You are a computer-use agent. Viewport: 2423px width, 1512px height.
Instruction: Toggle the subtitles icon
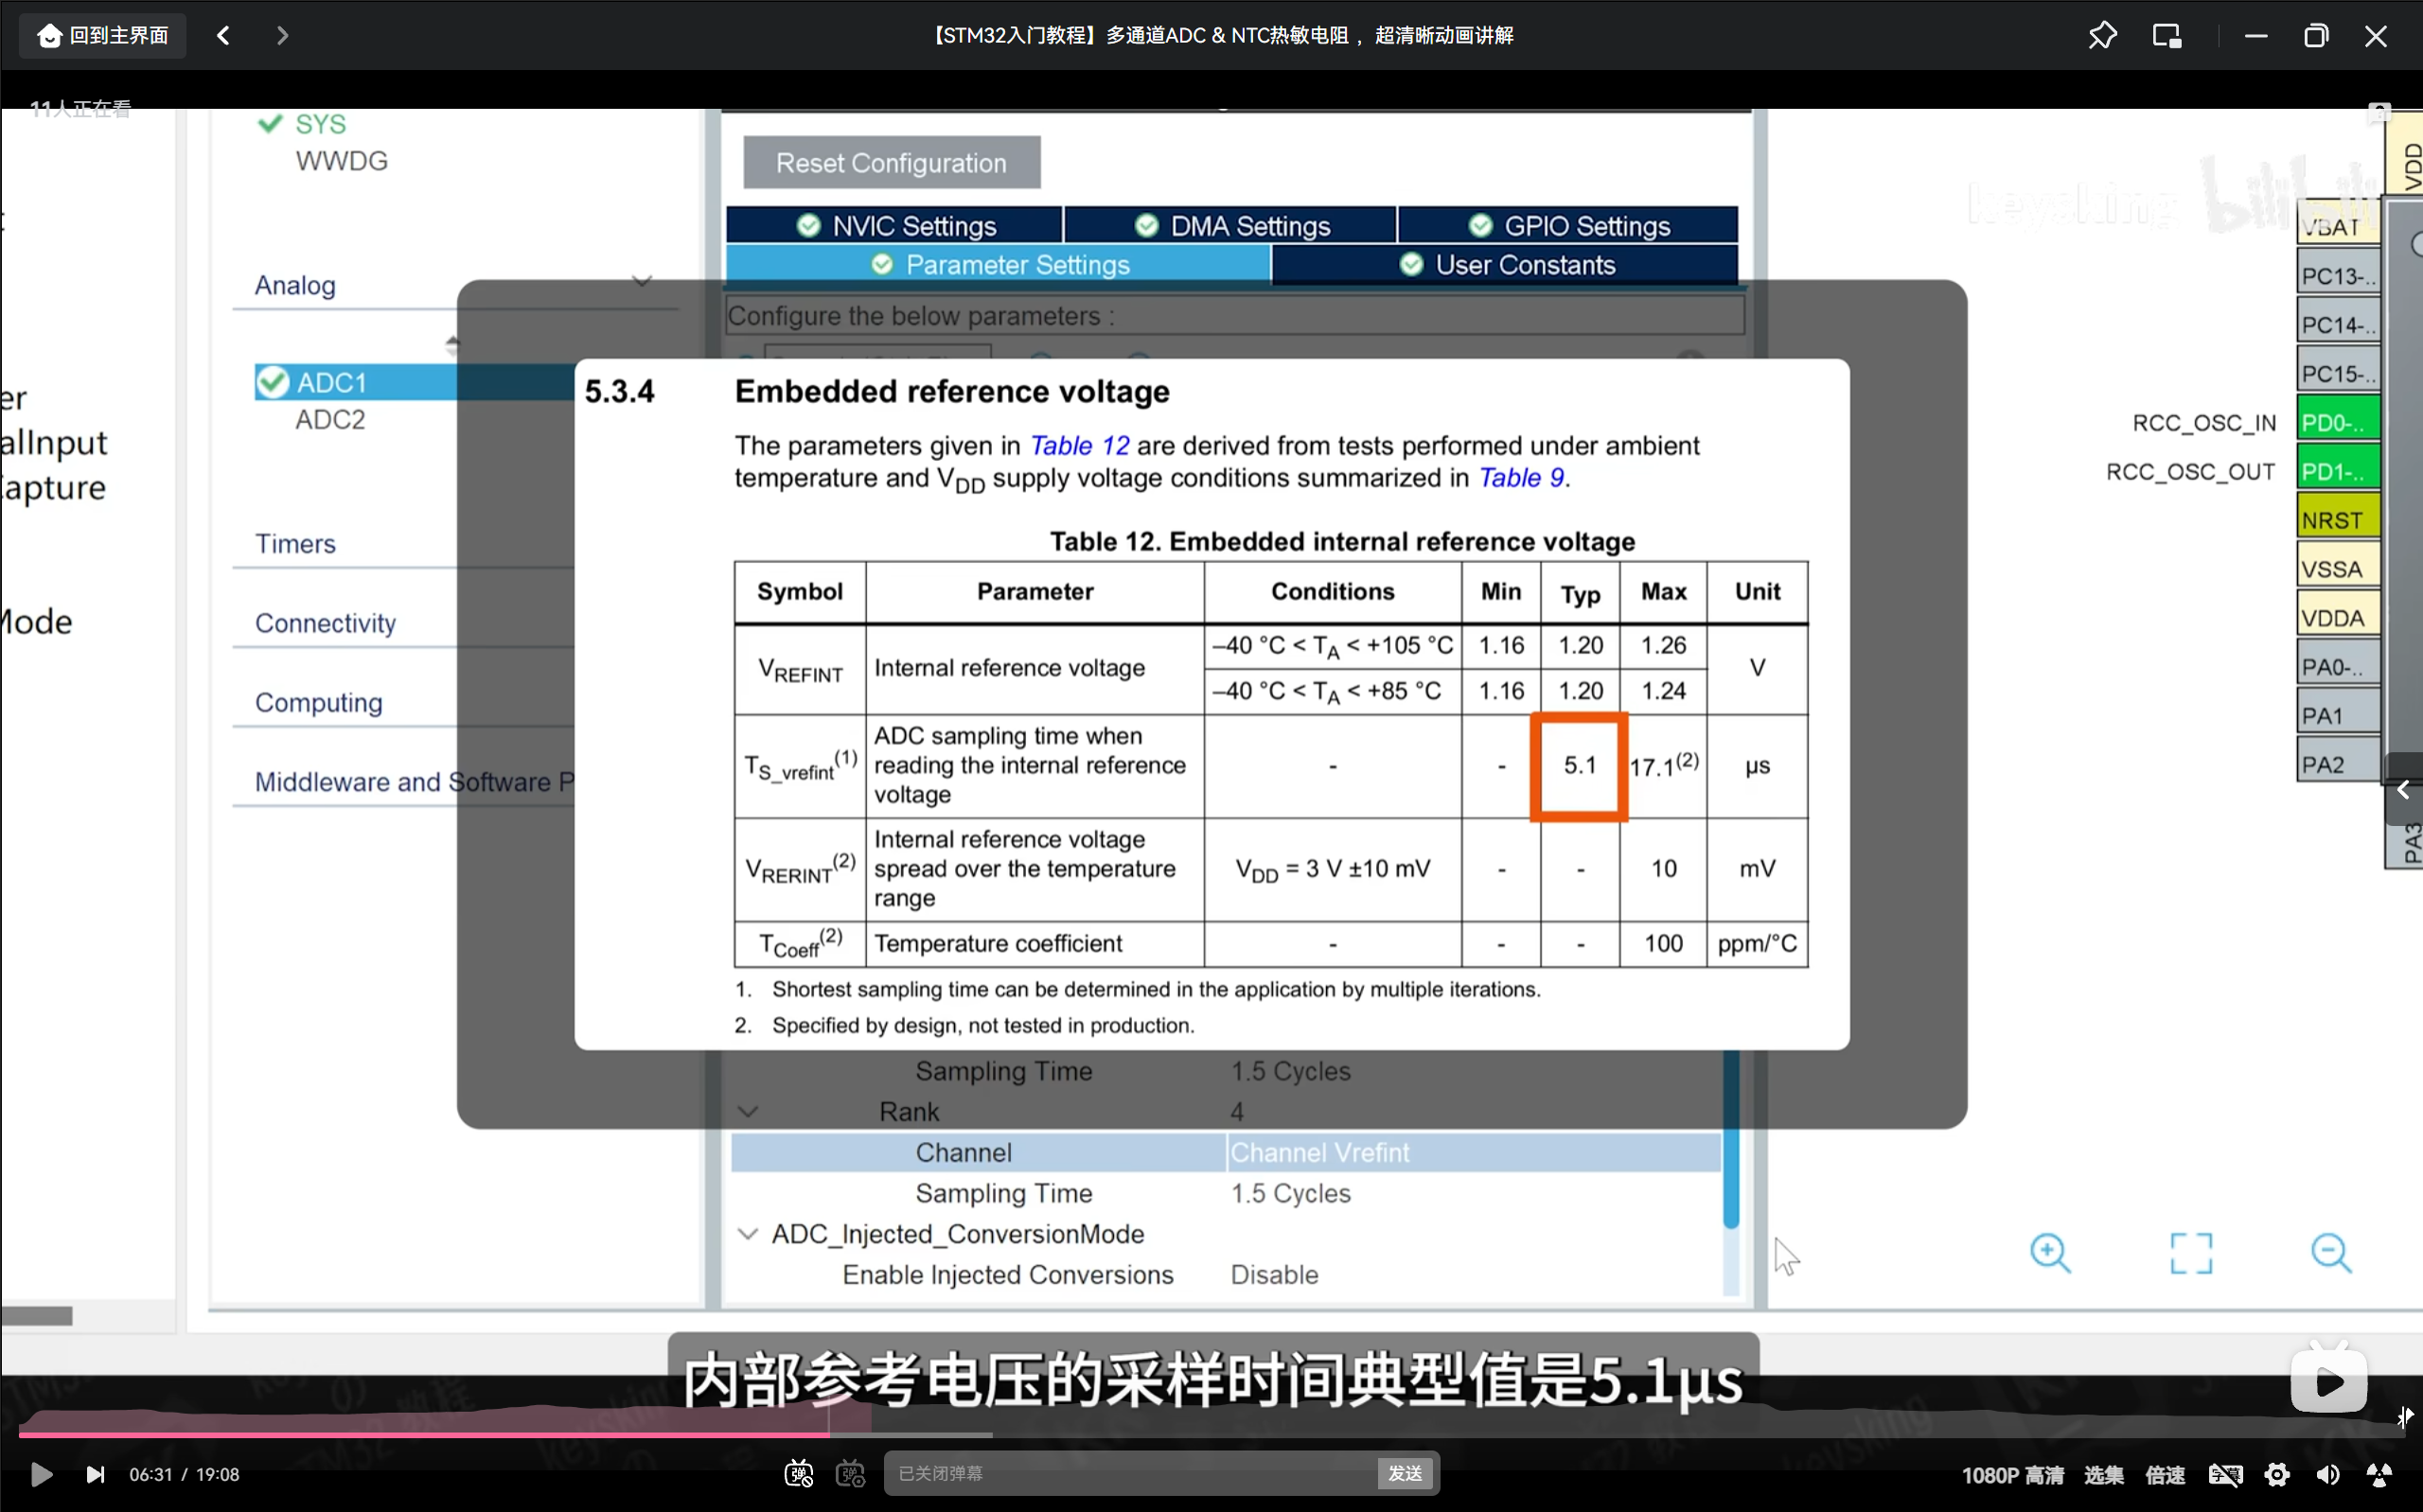pos(2225,1474)
